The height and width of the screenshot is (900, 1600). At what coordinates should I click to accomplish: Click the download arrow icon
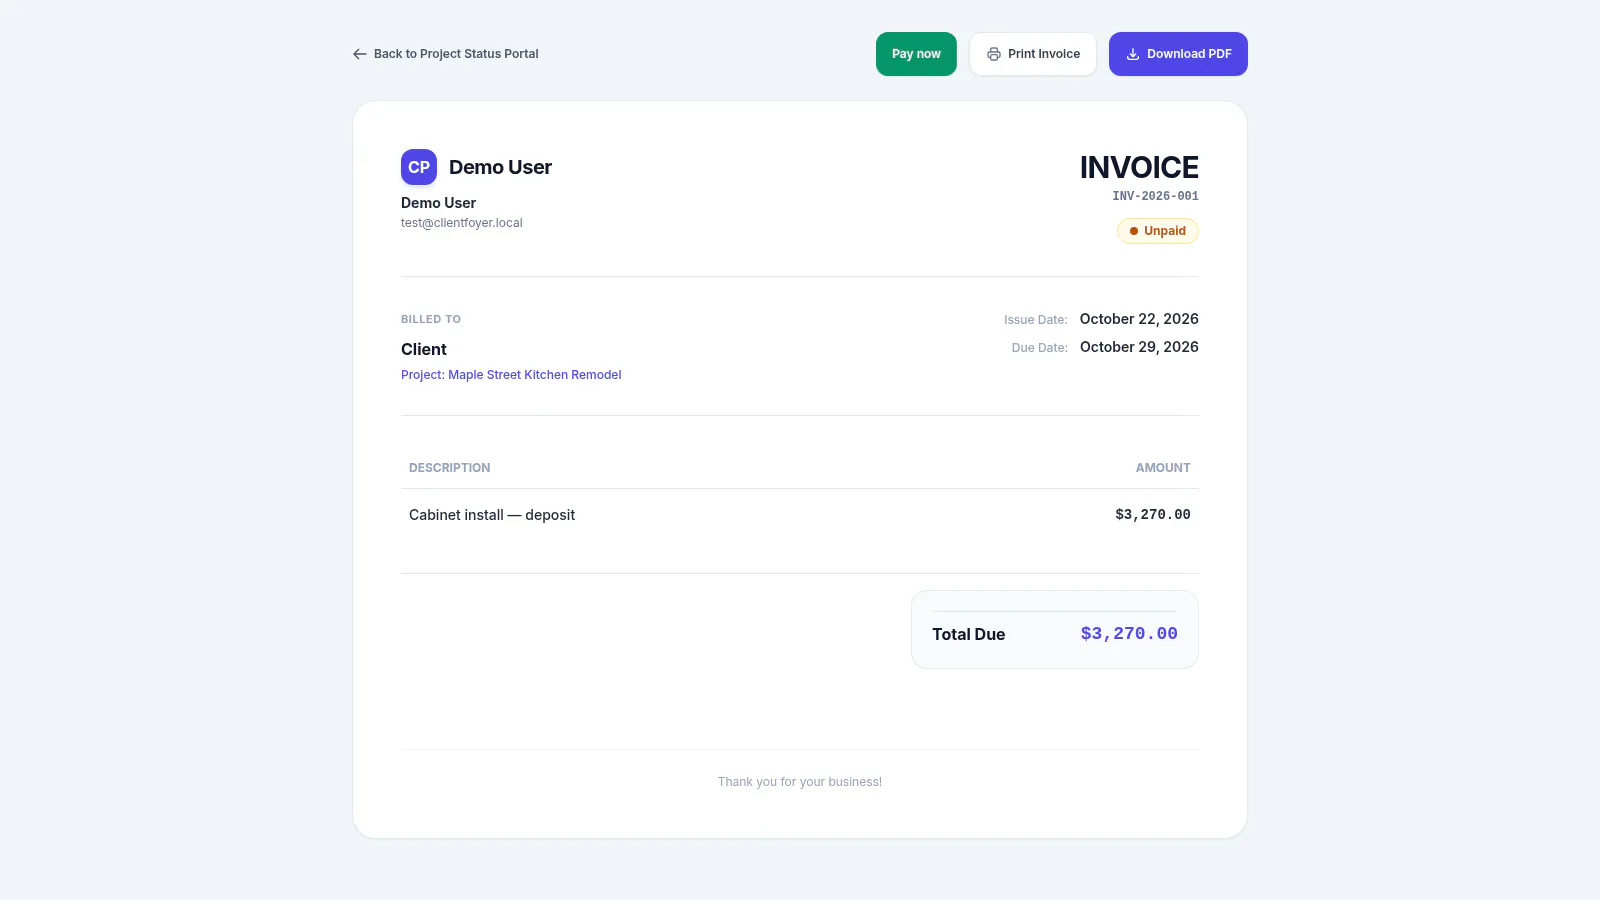1133,54
